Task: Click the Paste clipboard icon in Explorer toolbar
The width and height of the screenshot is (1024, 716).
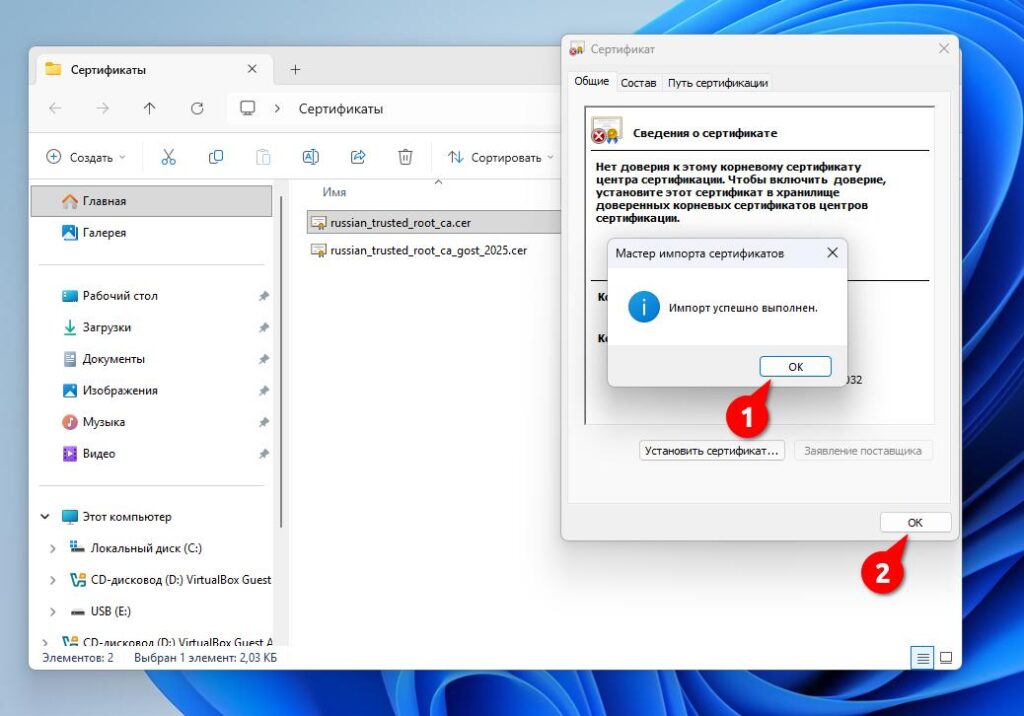Action: click(263, 157)
